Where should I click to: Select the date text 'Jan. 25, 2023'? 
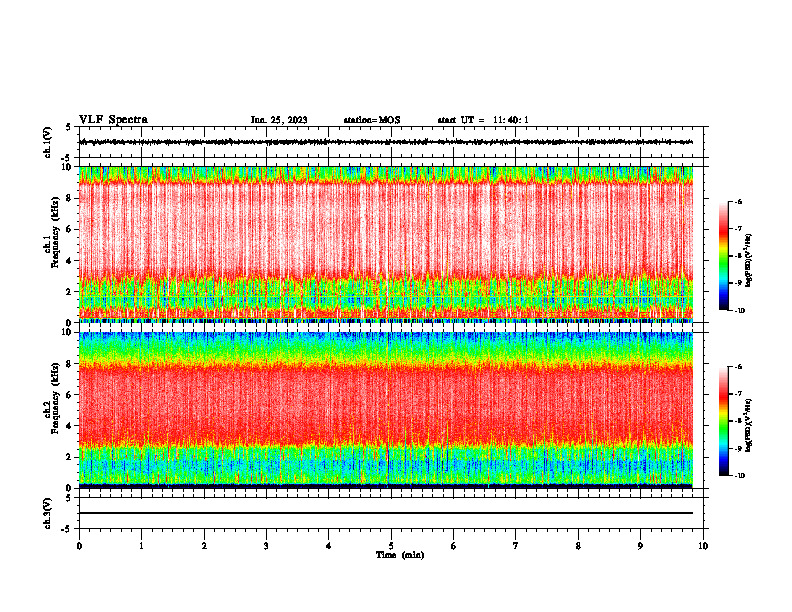279,120
